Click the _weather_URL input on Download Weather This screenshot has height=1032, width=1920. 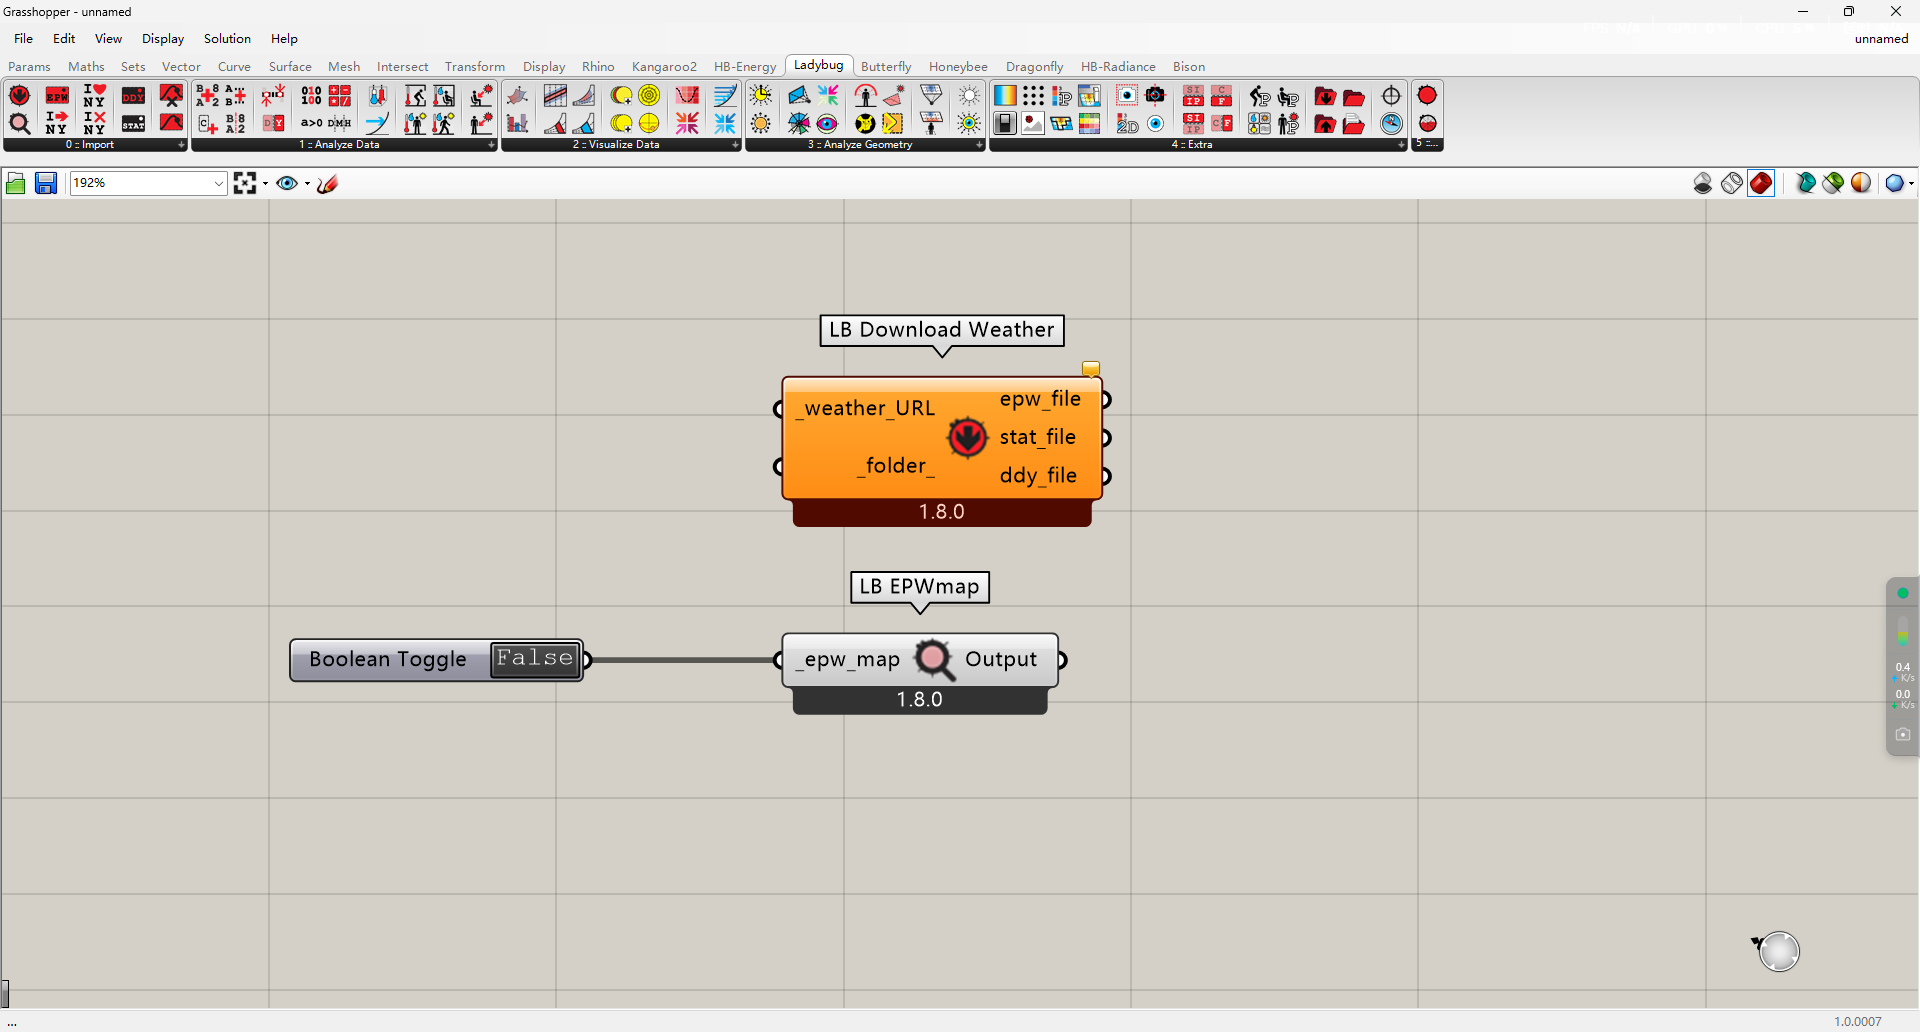(866, 408)
